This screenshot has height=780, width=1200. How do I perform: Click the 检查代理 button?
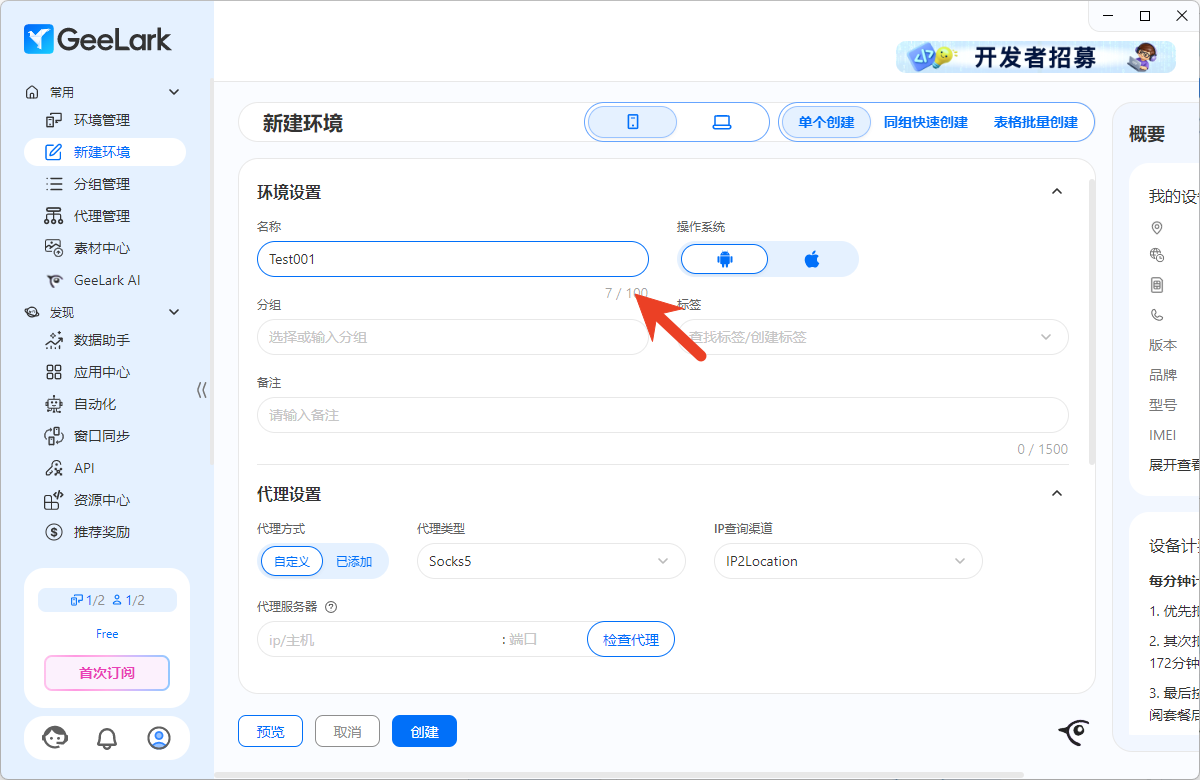click(x=631, y=639)
